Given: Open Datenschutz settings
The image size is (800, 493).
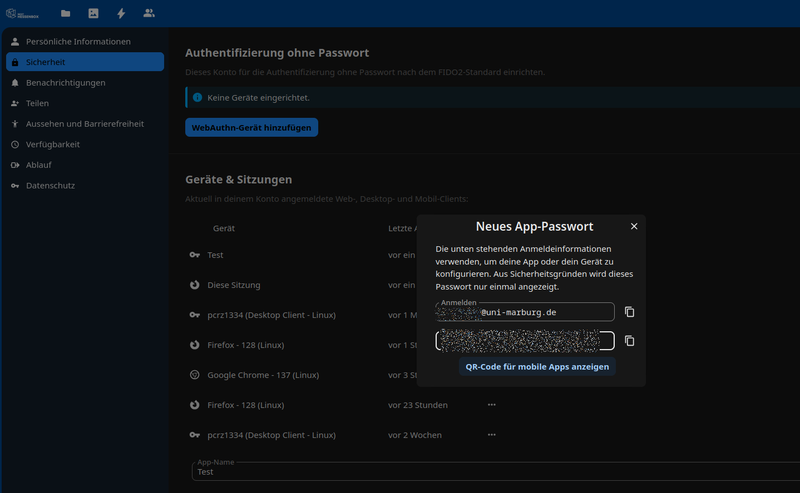Looking at the screenshot, I should (85, 185).
